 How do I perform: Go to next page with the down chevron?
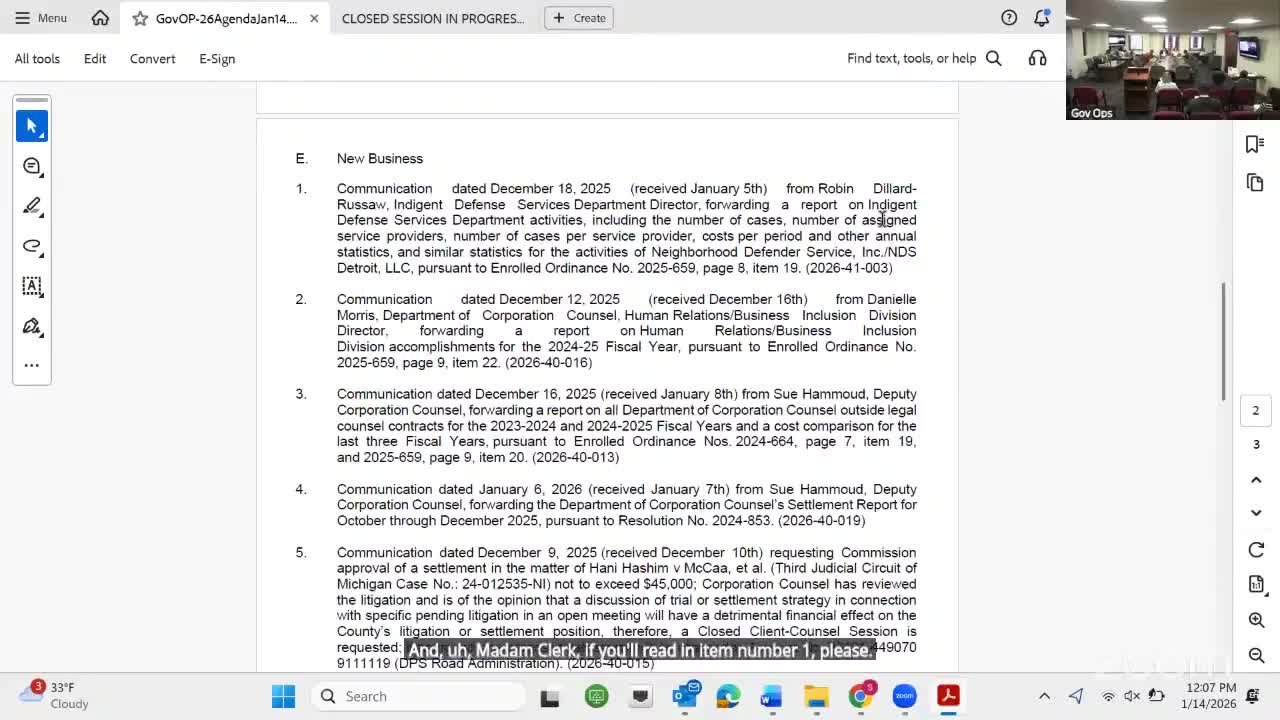click(1256, 512)
